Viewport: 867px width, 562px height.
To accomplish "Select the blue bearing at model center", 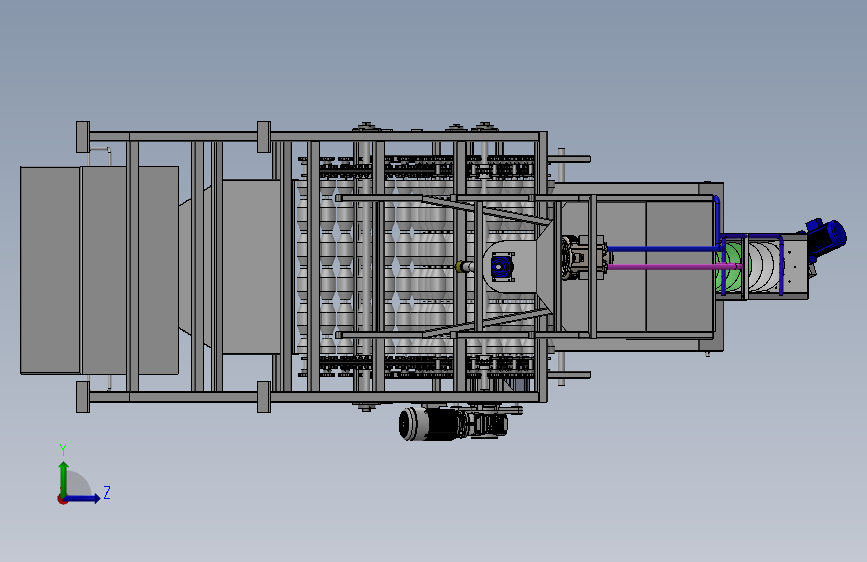I will tap(502, 267).
